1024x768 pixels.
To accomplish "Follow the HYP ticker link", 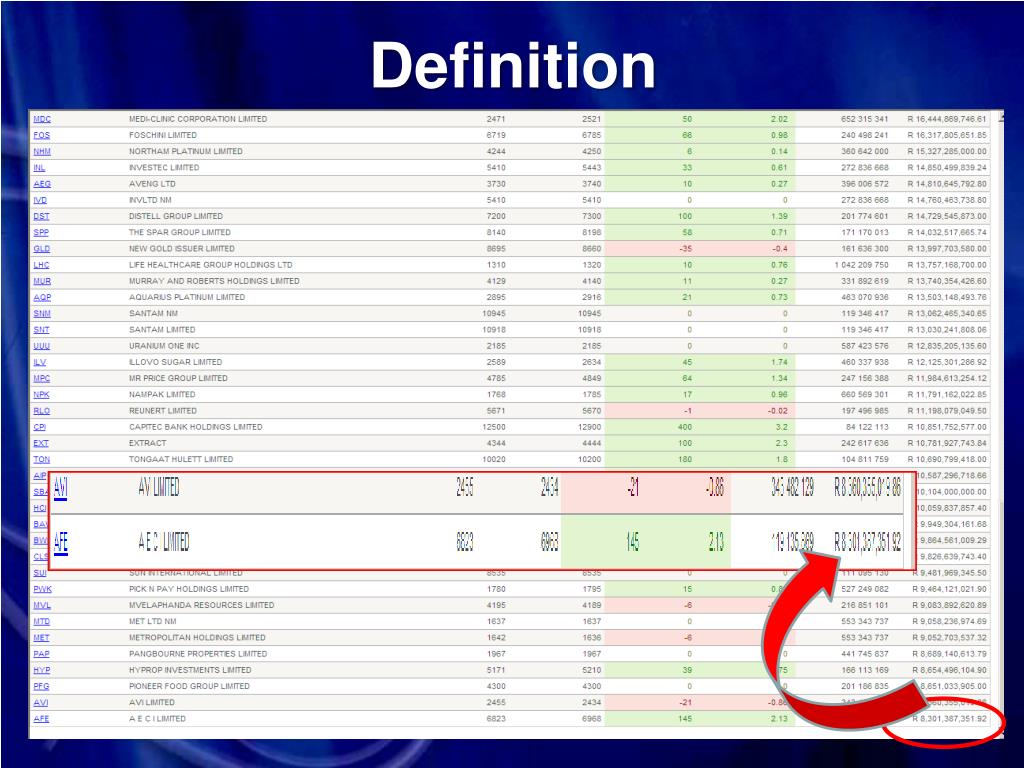I will click(x=42, y=670).
